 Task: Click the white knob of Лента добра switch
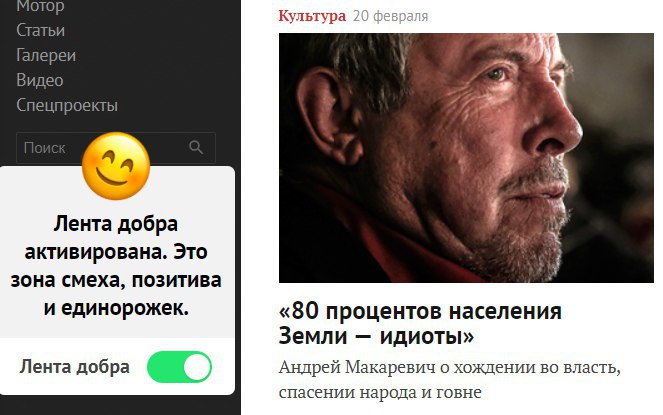coord(197,367)
